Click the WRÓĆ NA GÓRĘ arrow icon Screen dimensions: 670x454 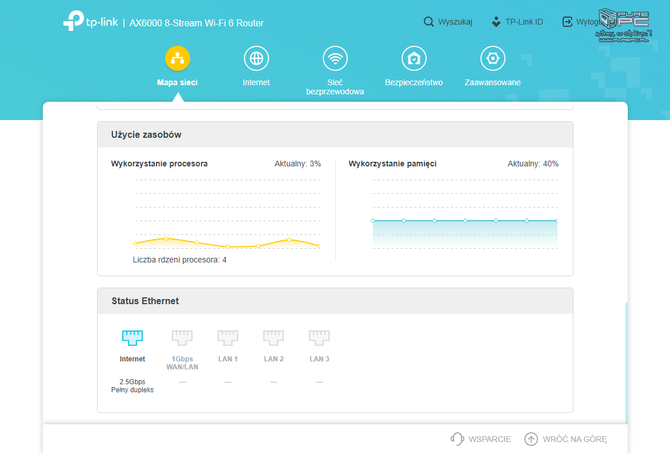click(531, 439)
